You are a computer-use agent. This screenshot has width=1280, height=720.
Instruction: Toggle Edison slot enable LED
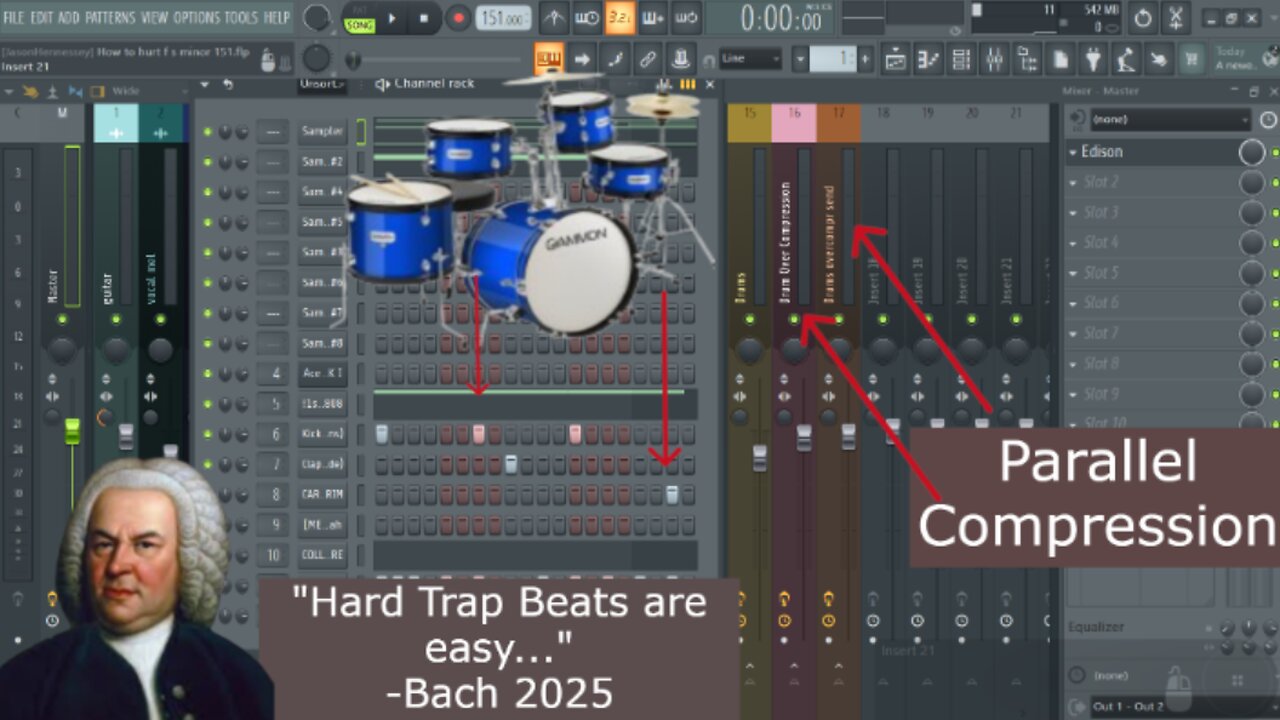coord(1274,152)
